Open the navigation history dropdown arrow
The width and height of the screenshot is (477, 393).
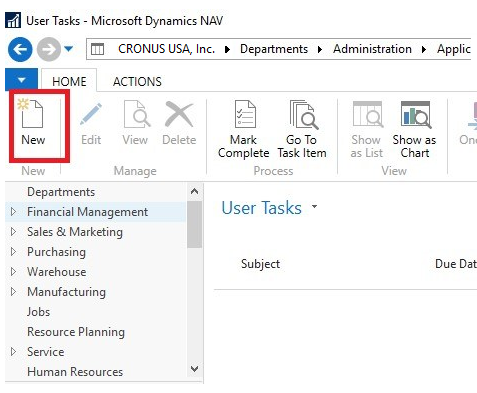pyautogui.click(x=68, y=49)
